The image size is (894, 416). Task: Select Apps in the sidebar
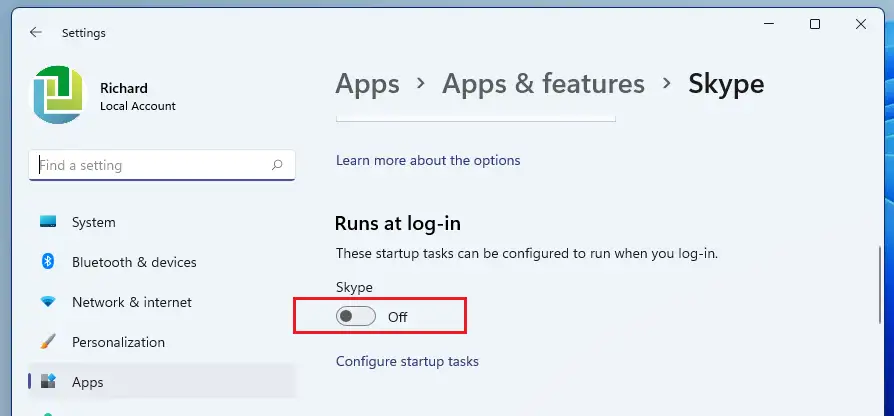162,382
